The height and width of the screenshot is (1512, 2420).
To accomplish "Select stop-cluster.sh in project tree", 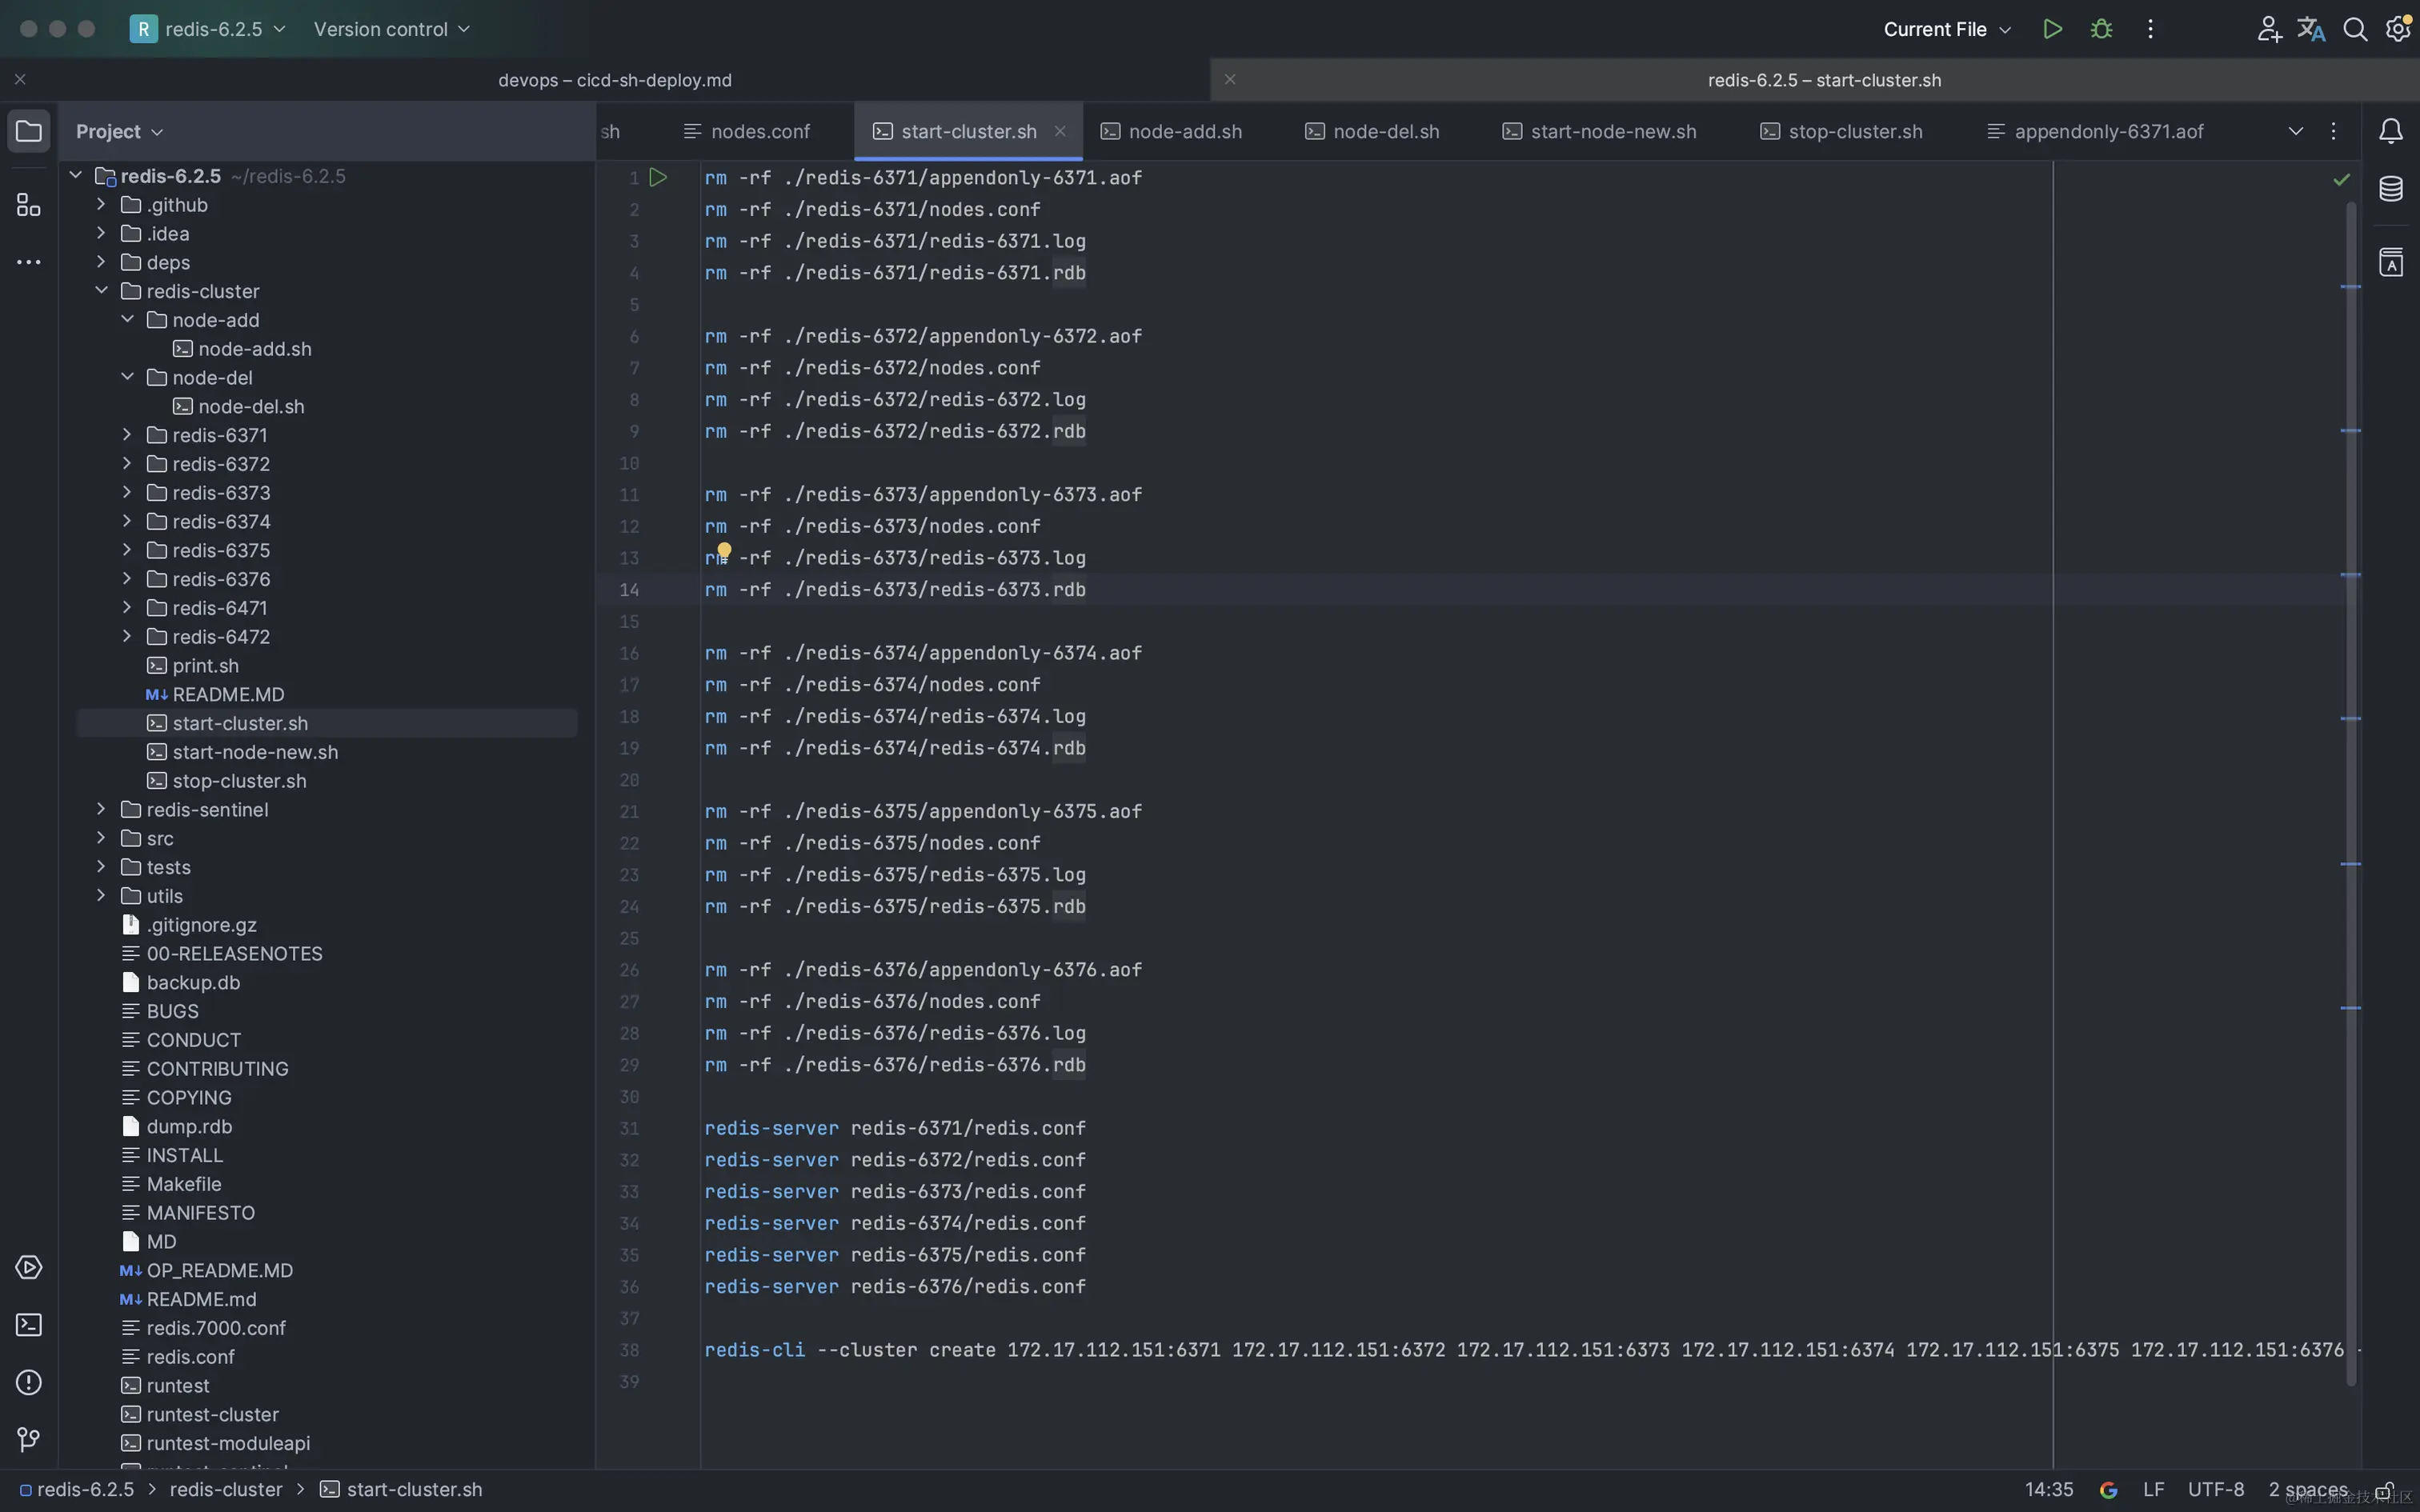I will pyautogui.click(x=239, y=781).
